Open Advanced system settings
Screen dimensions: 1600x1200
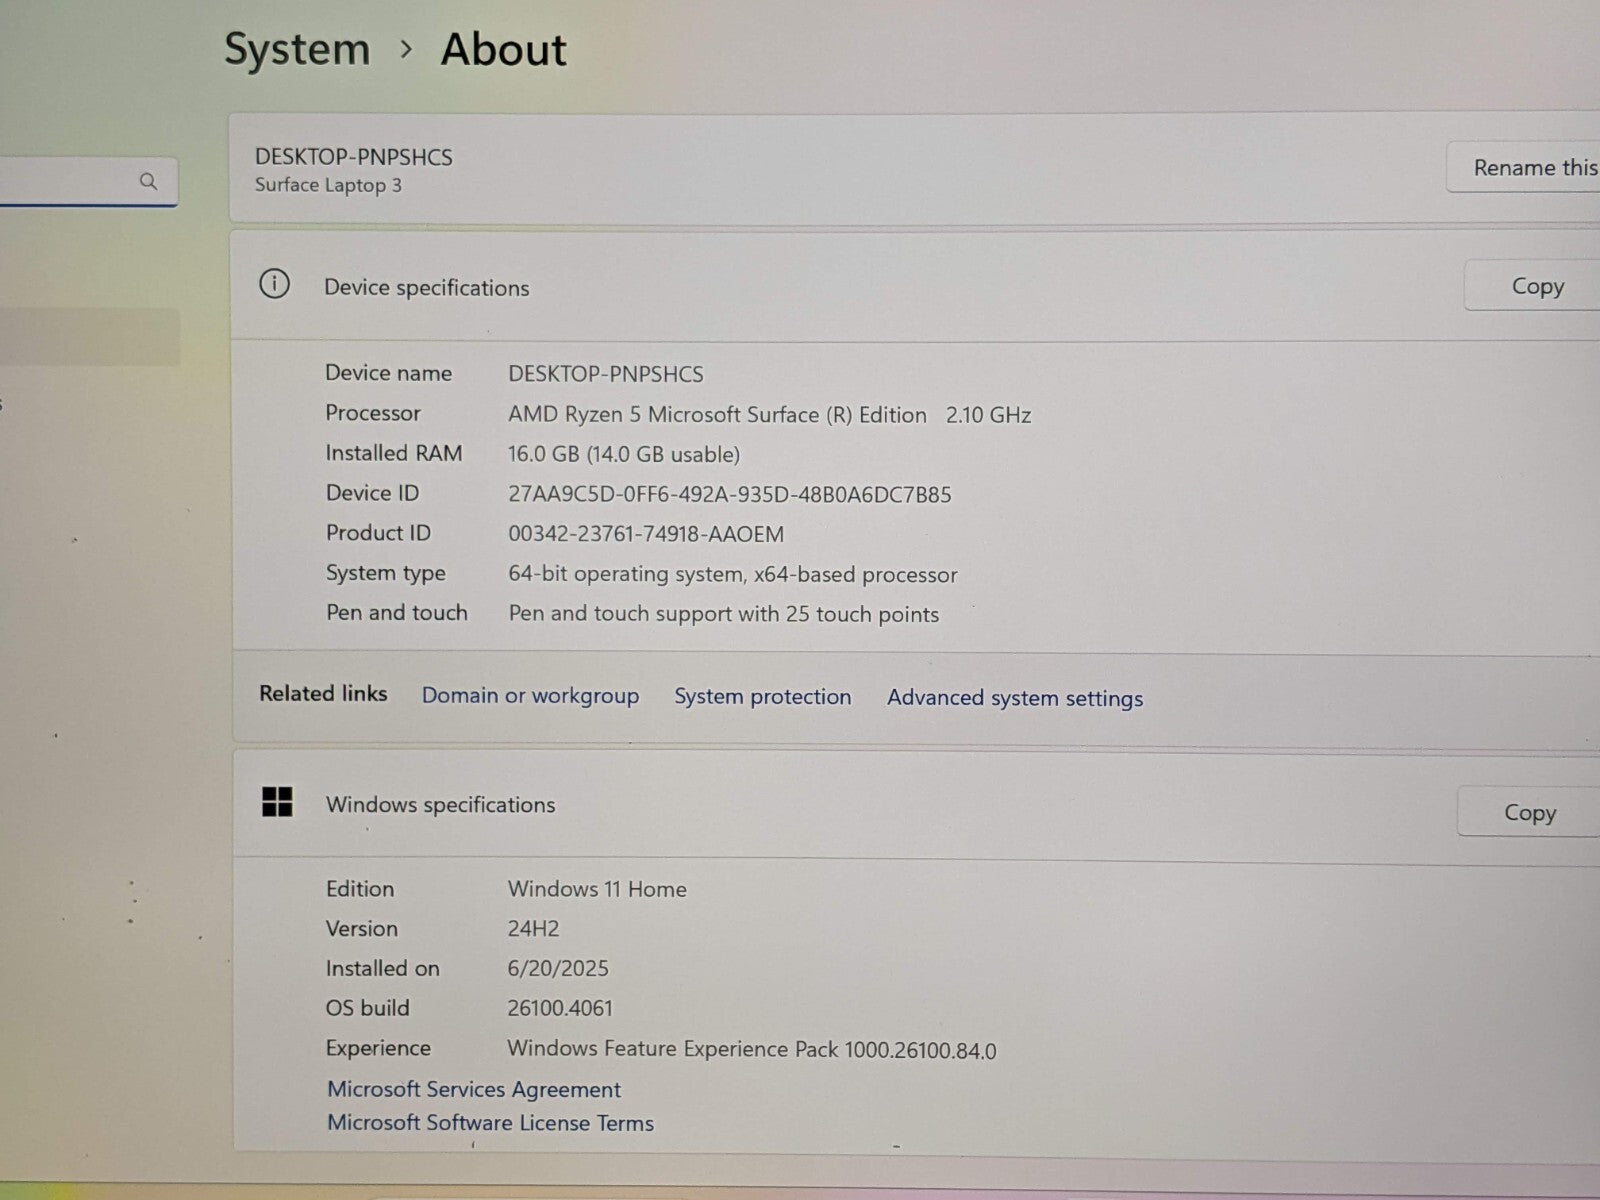point(1014,698)
